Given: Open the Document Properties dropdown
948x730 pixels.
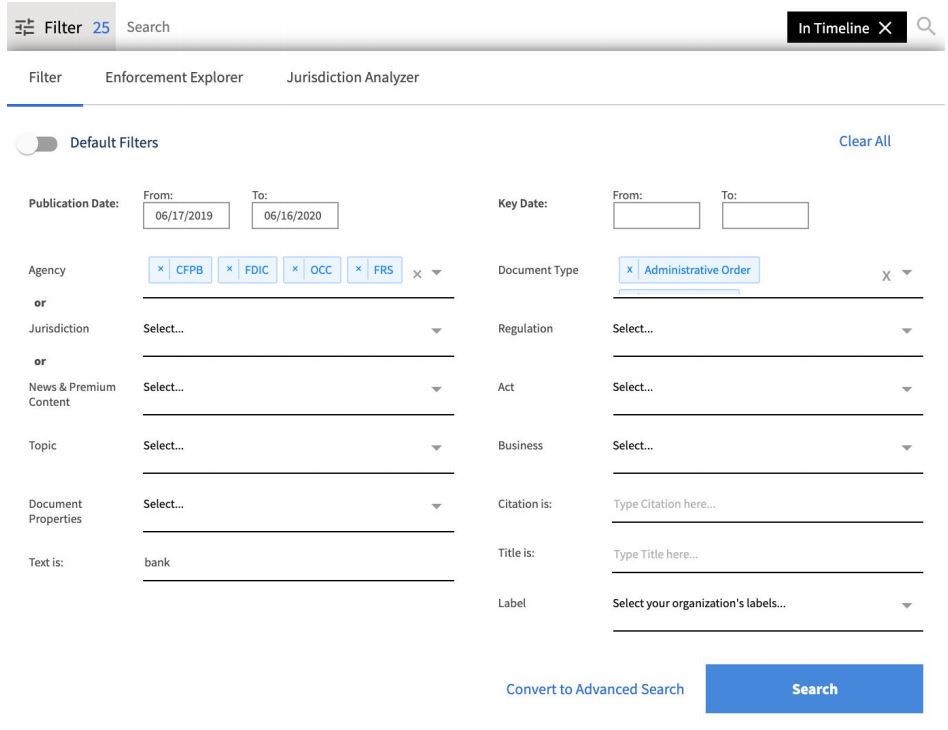Looking at the screenshot, I should tap(298, 505).
